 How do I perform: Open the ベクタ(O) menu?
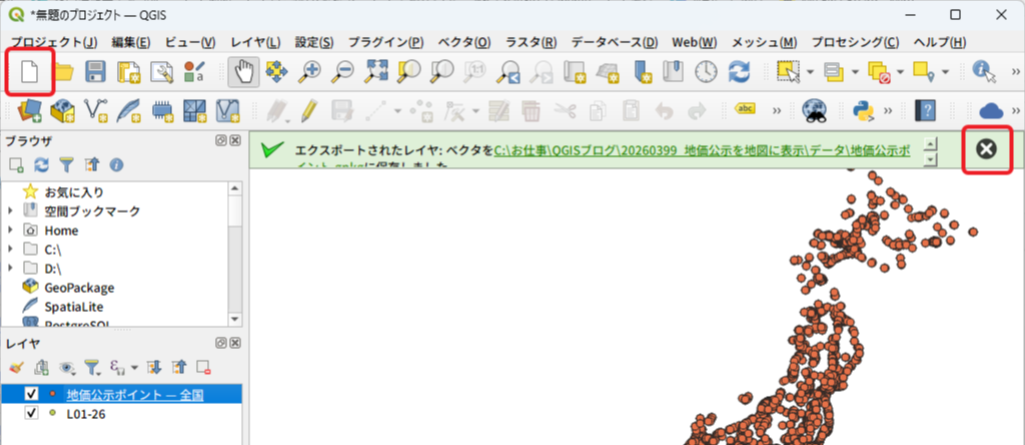(465, 42)
